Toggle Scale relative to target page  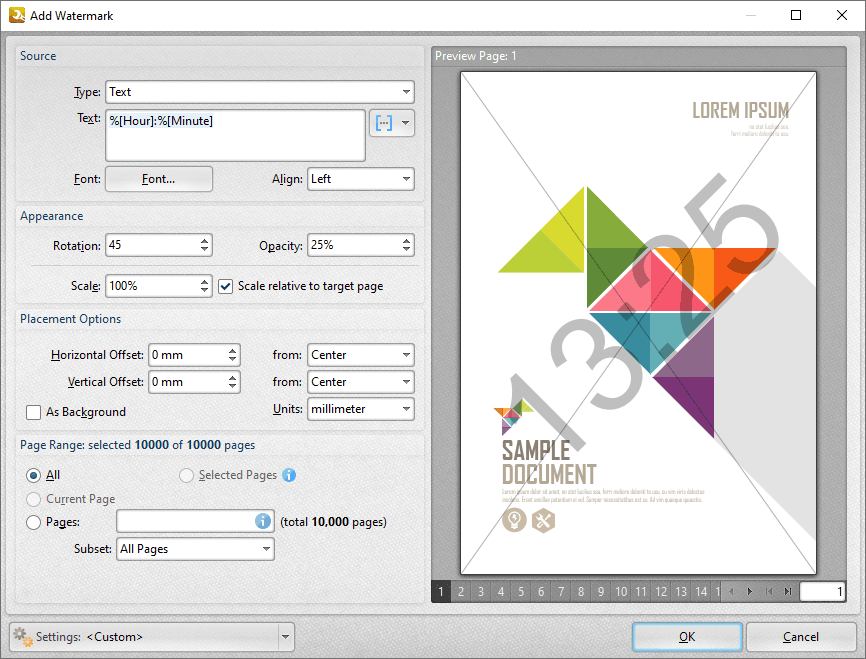[x=226, y=286]
